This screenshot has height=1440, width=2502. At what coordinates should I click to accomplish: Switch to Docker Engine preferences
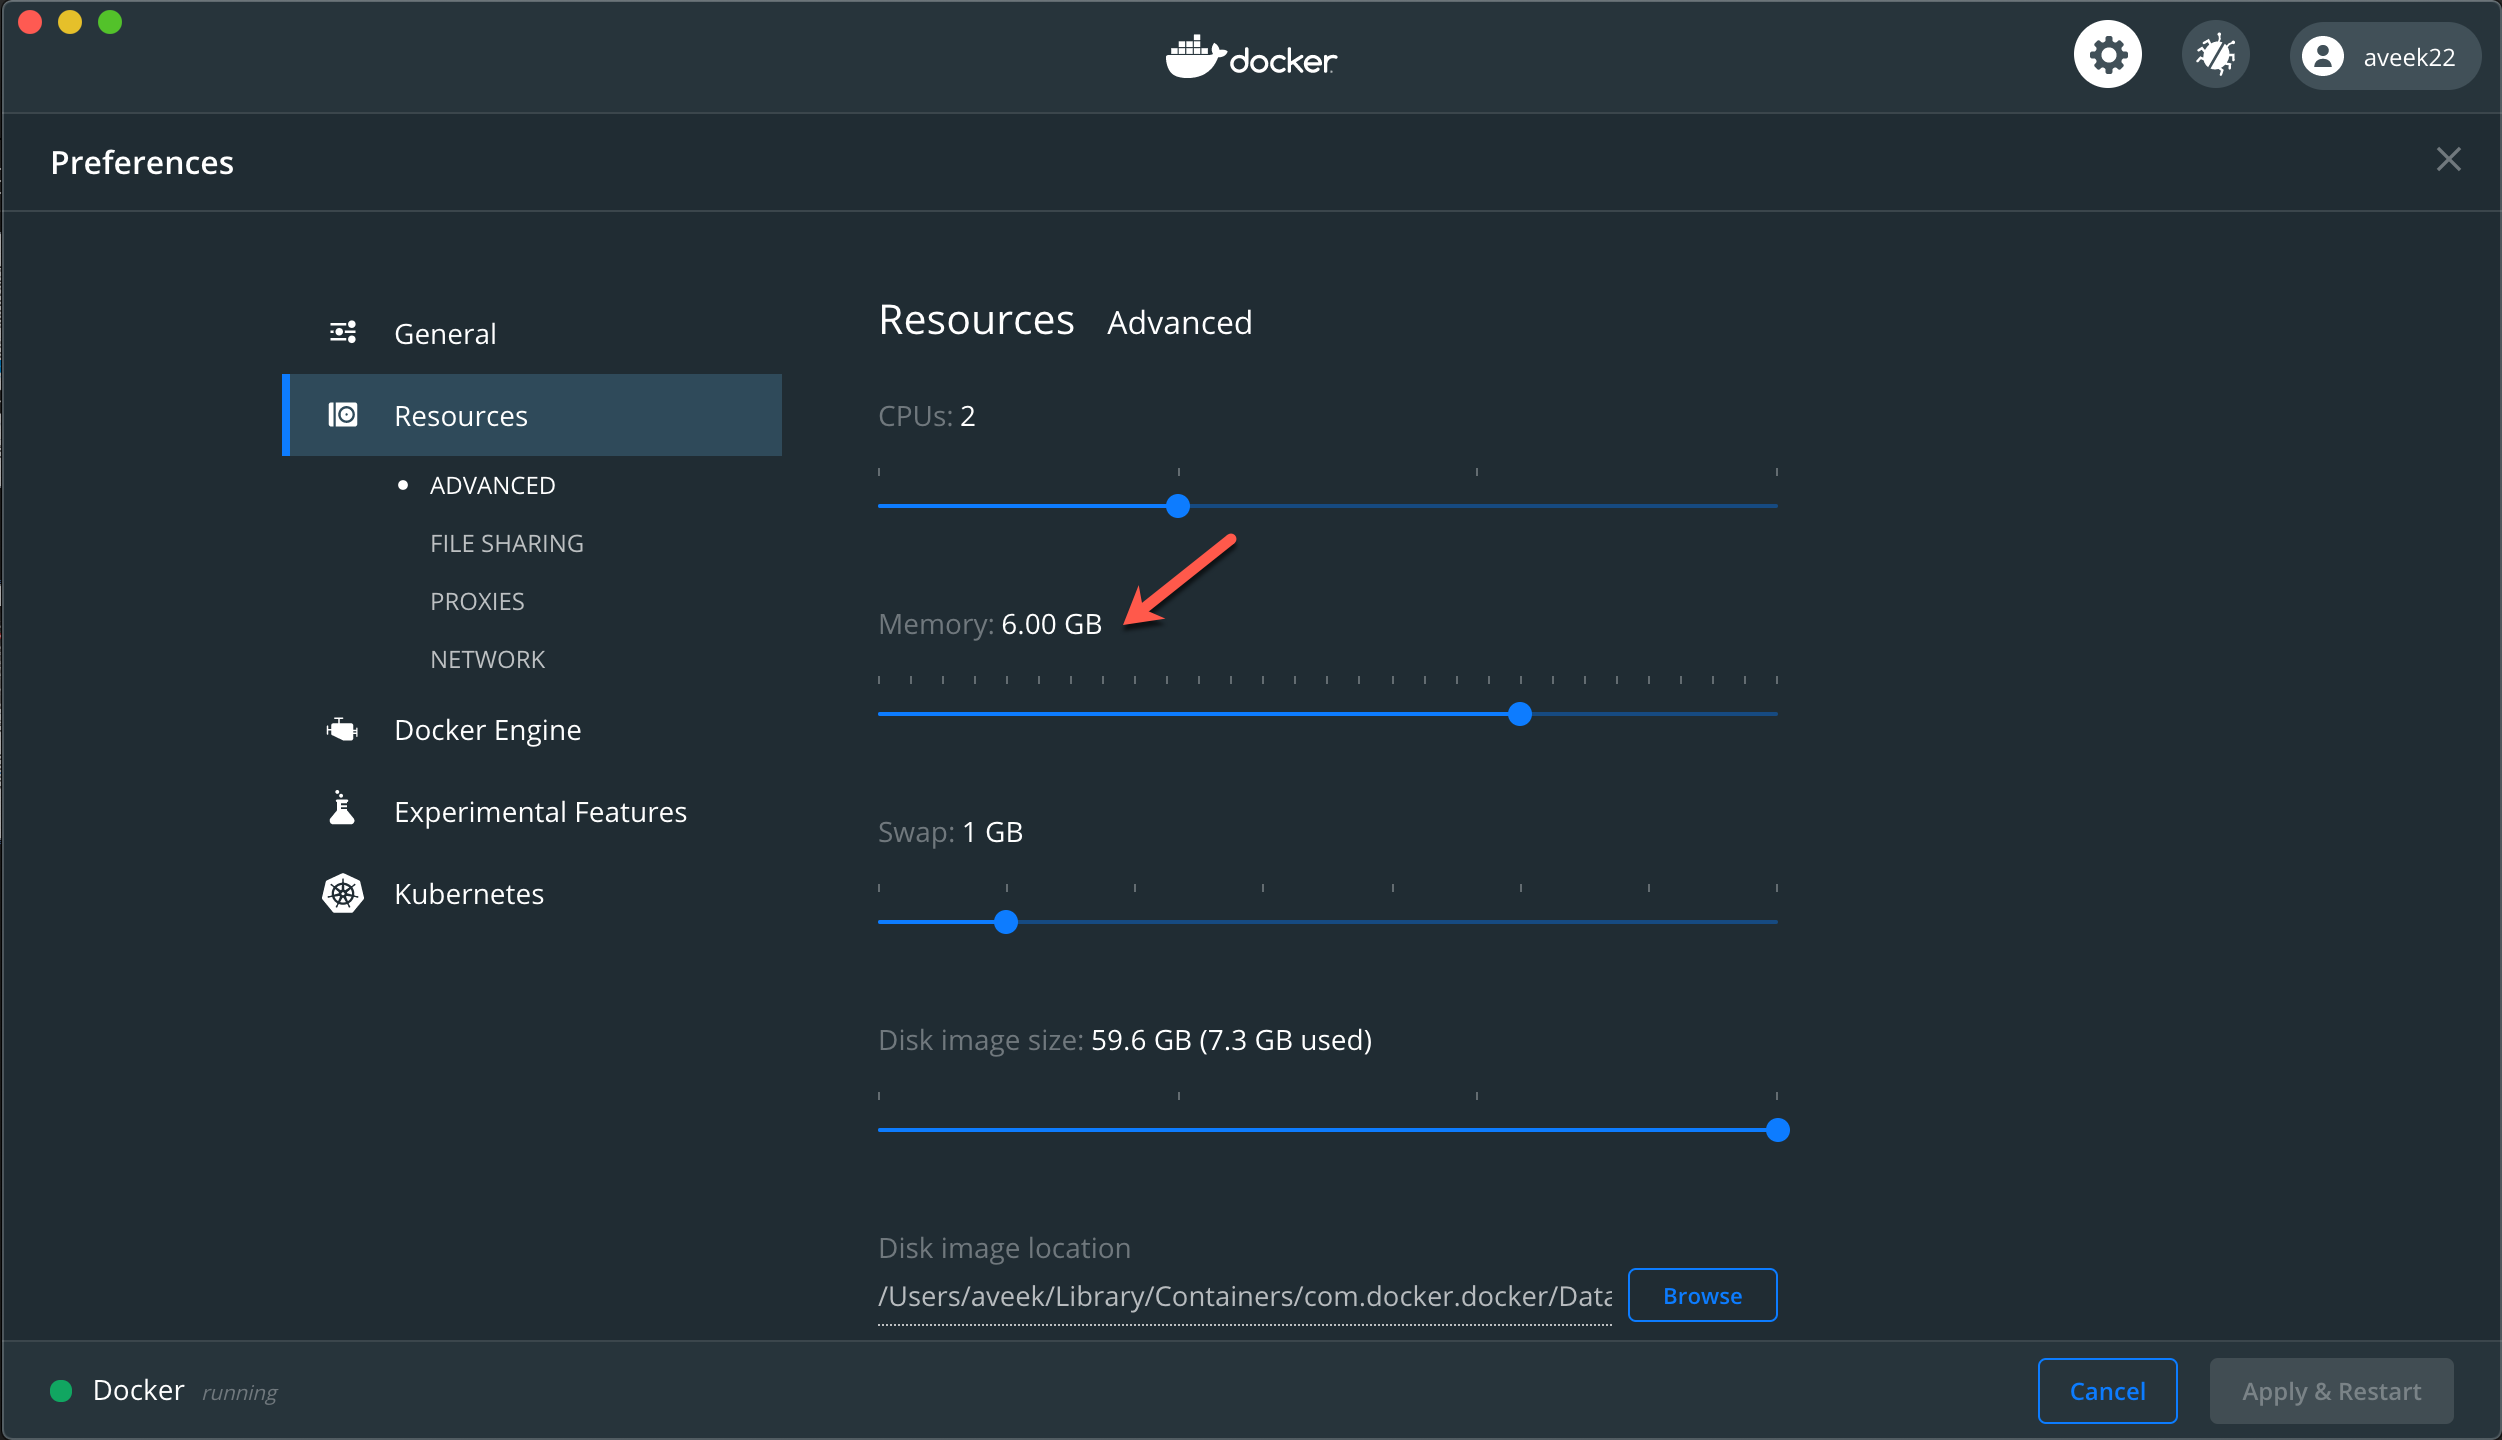pyautogui.click(x=487, y=731)
